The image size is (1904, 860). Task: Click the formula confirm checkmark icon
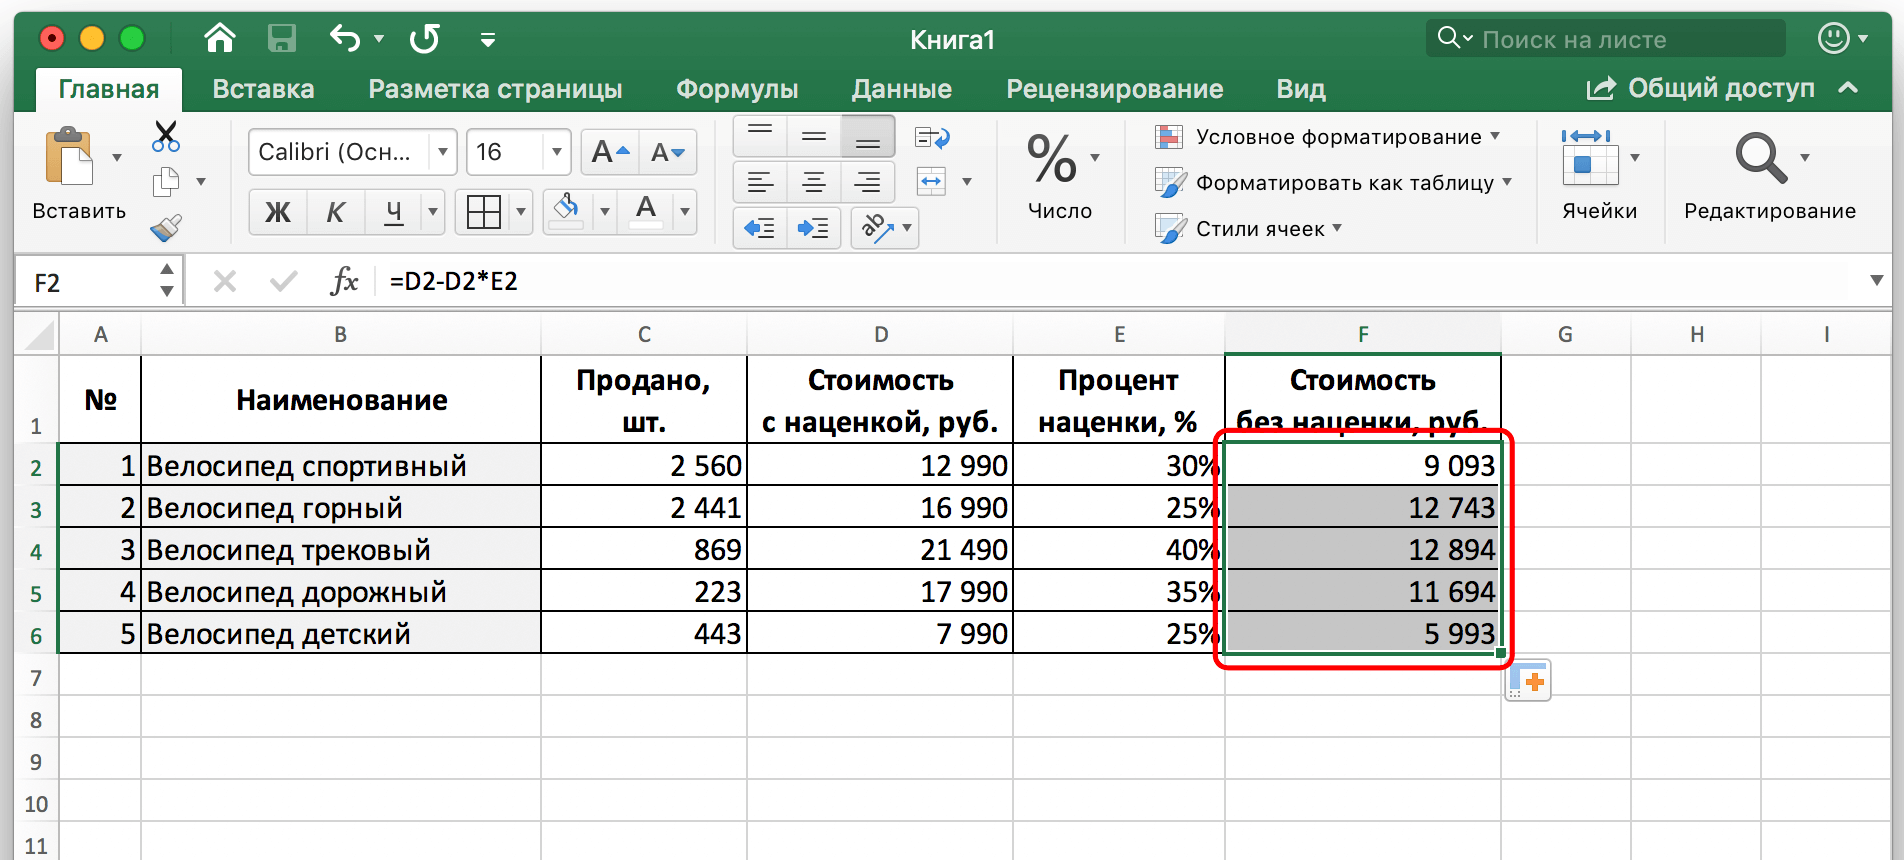coord(284,281)
